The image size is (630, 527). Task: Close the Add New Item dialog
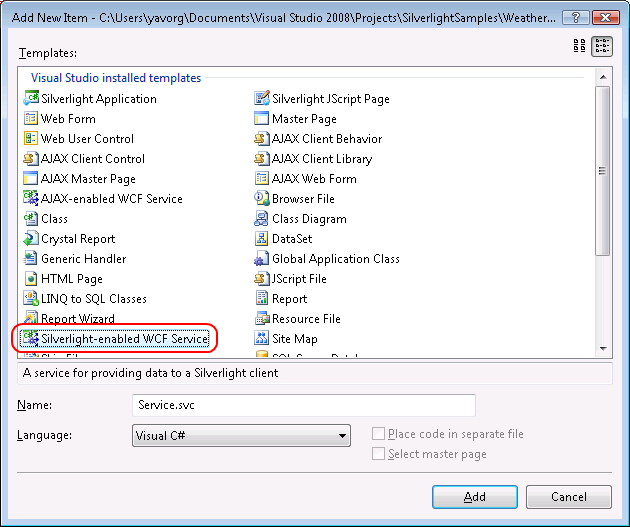pos(606,18)
